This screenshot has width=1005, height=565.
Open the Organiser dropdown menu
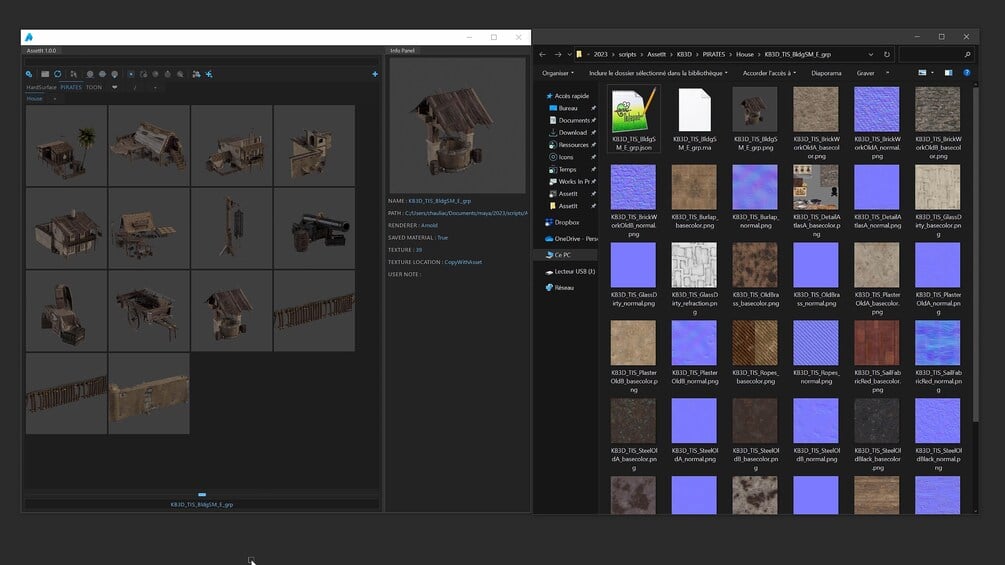pos(558,73)
